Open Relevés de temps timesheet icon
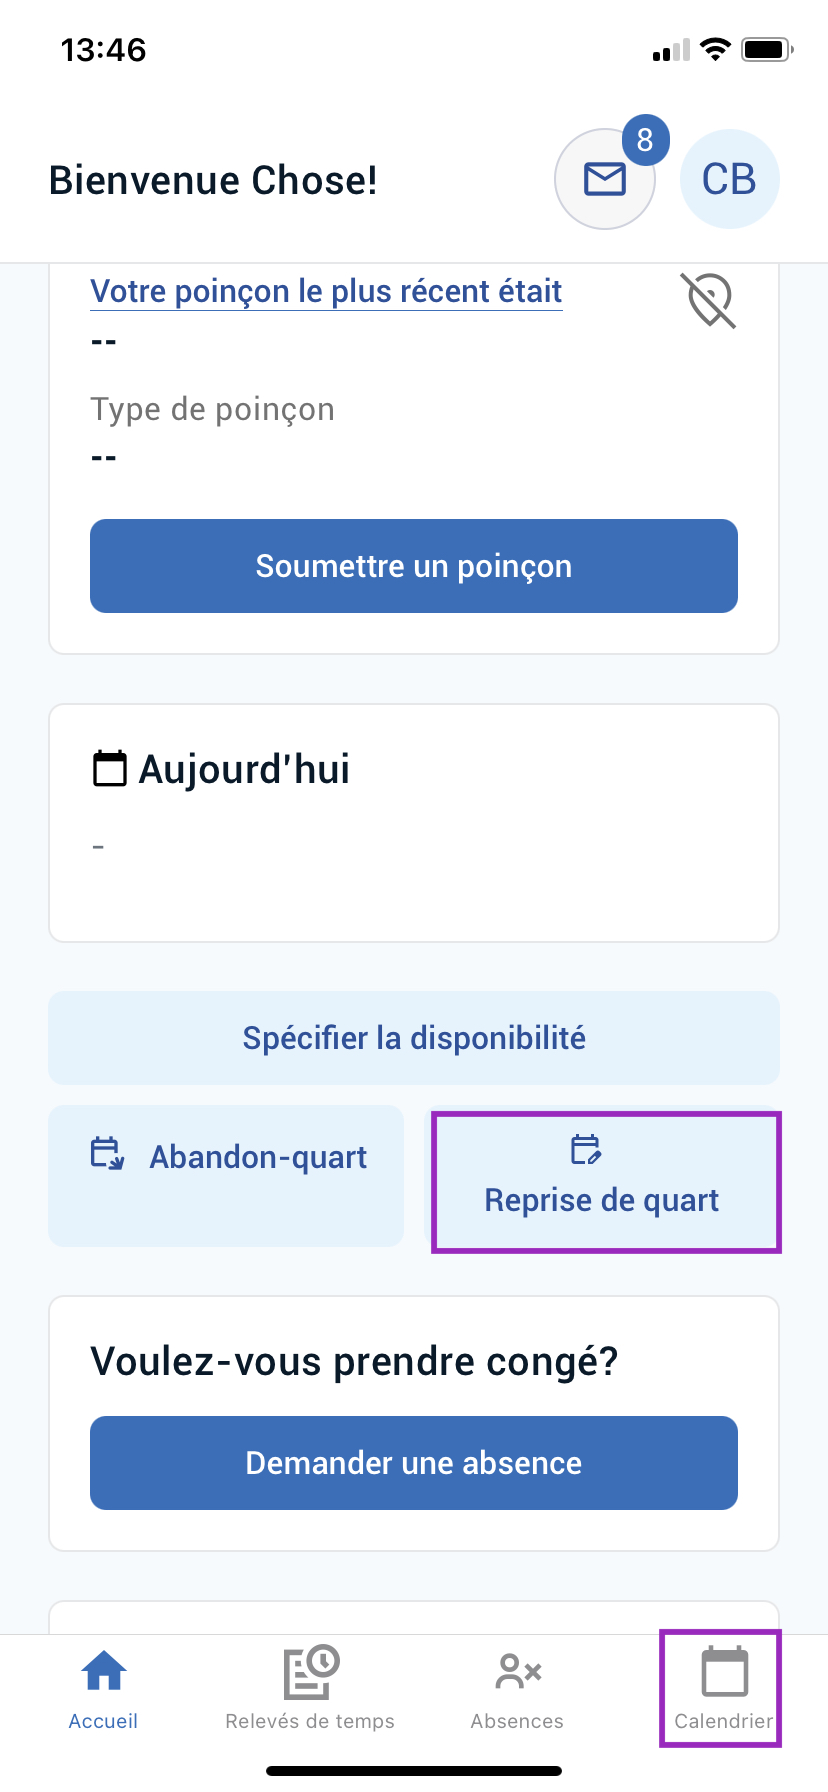Viewport: 828px width, 1792px height. pyautogui.click(x=311, y=1672)
